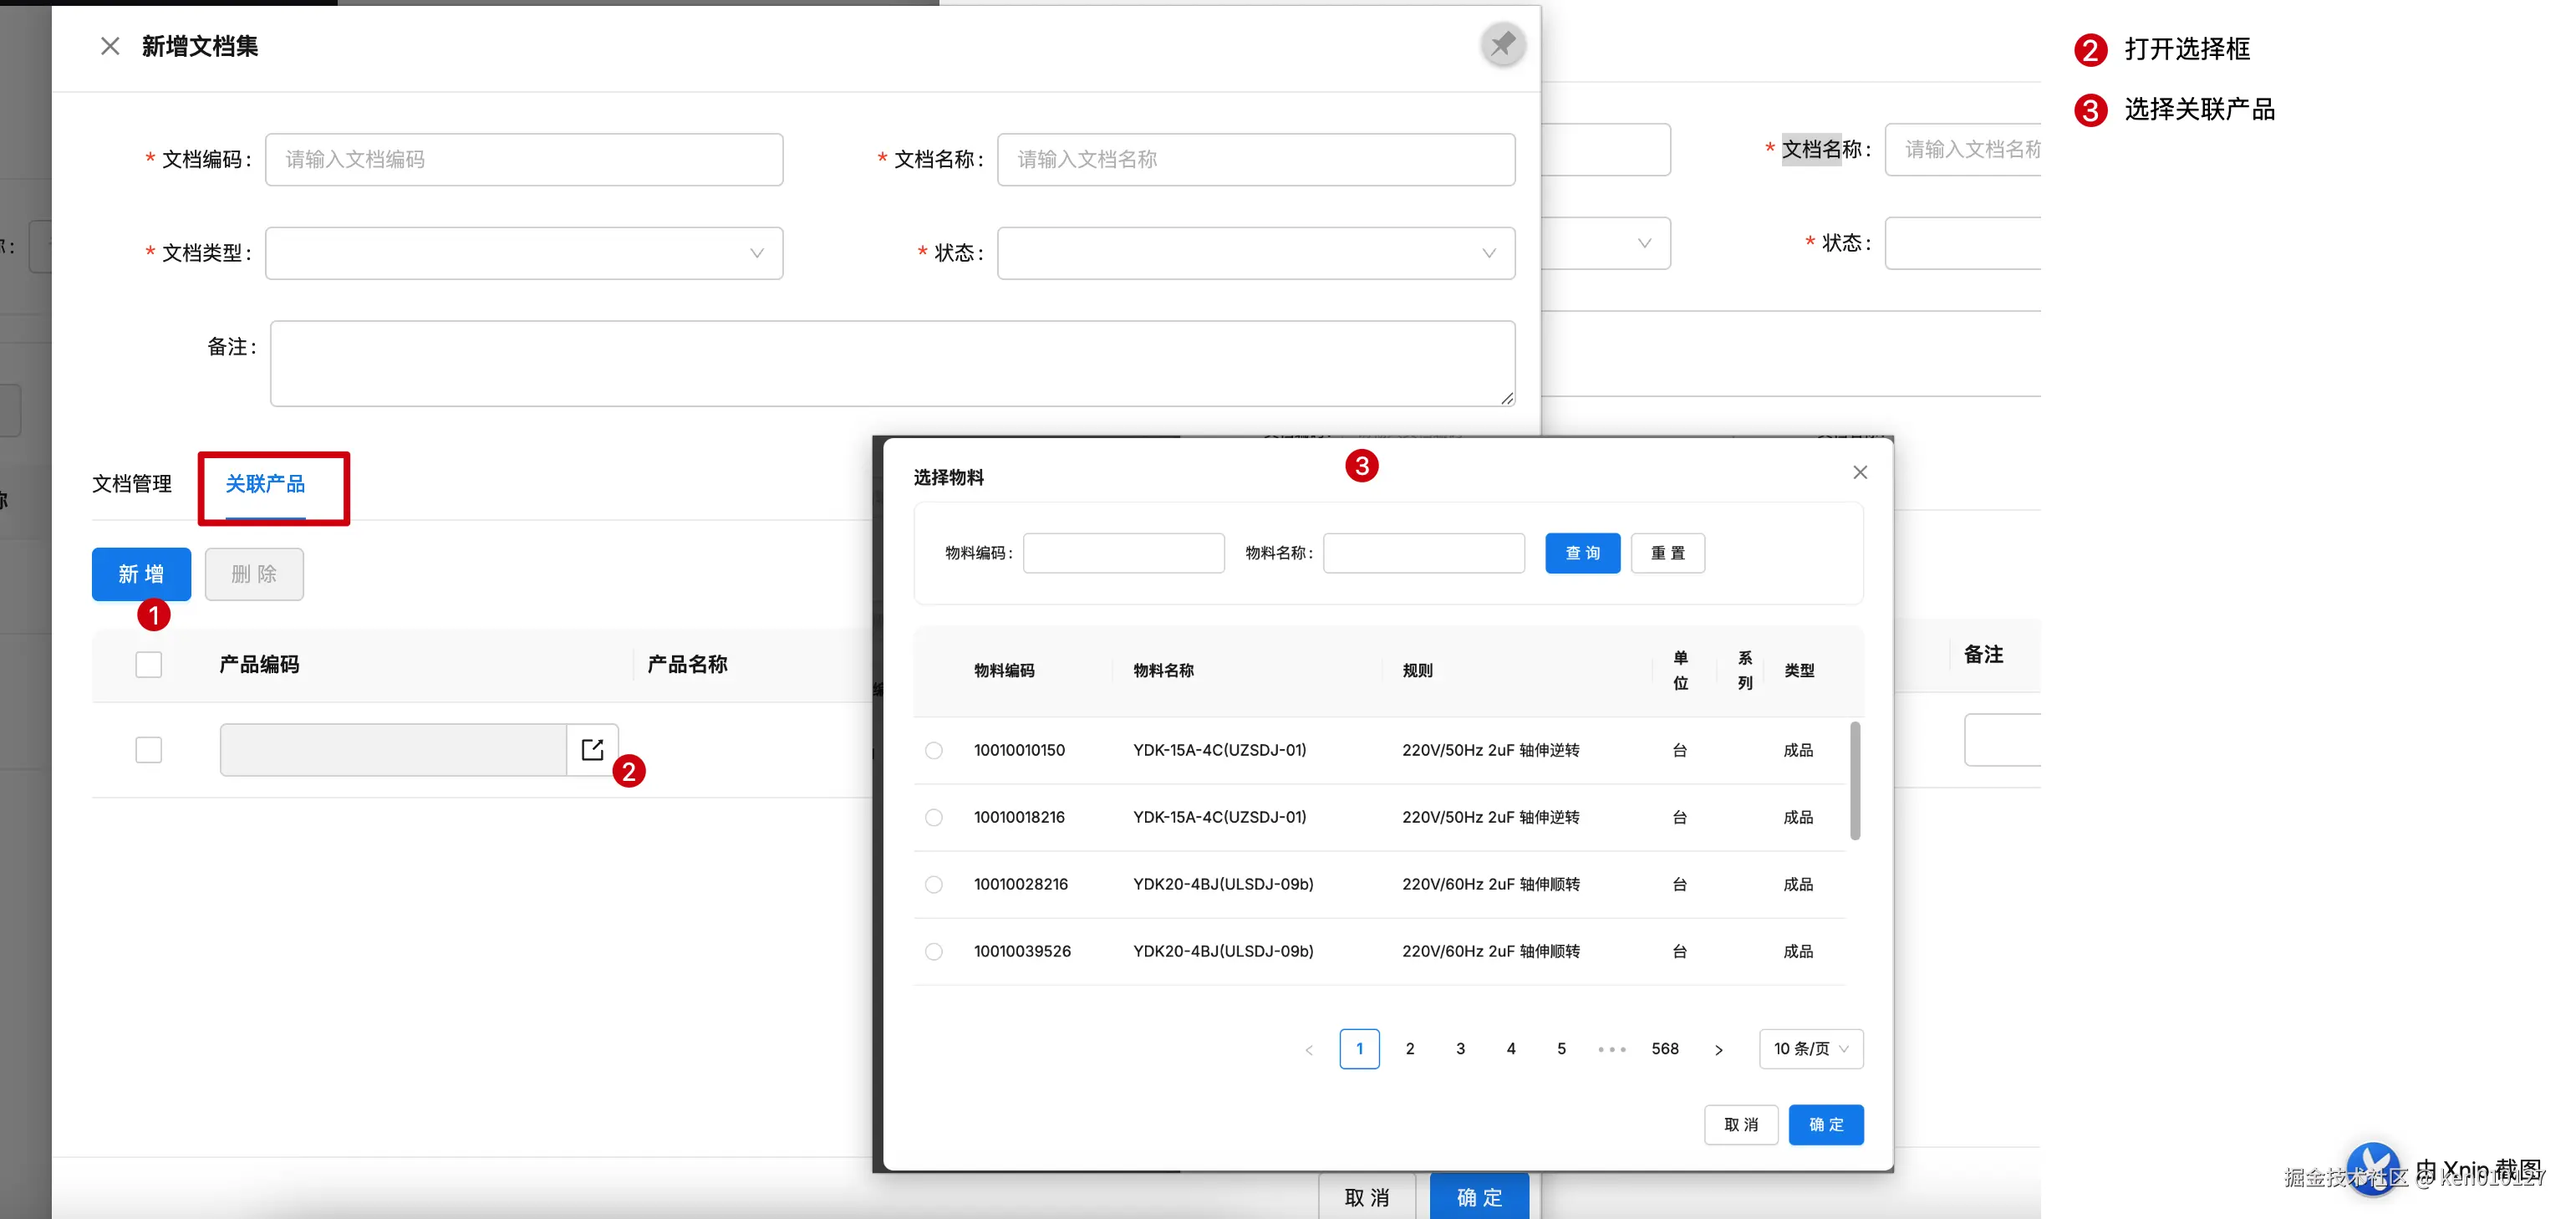Click the pin icon in dialog header
This screenshot has width=2576, height=1219.
tap(1502, 44)
